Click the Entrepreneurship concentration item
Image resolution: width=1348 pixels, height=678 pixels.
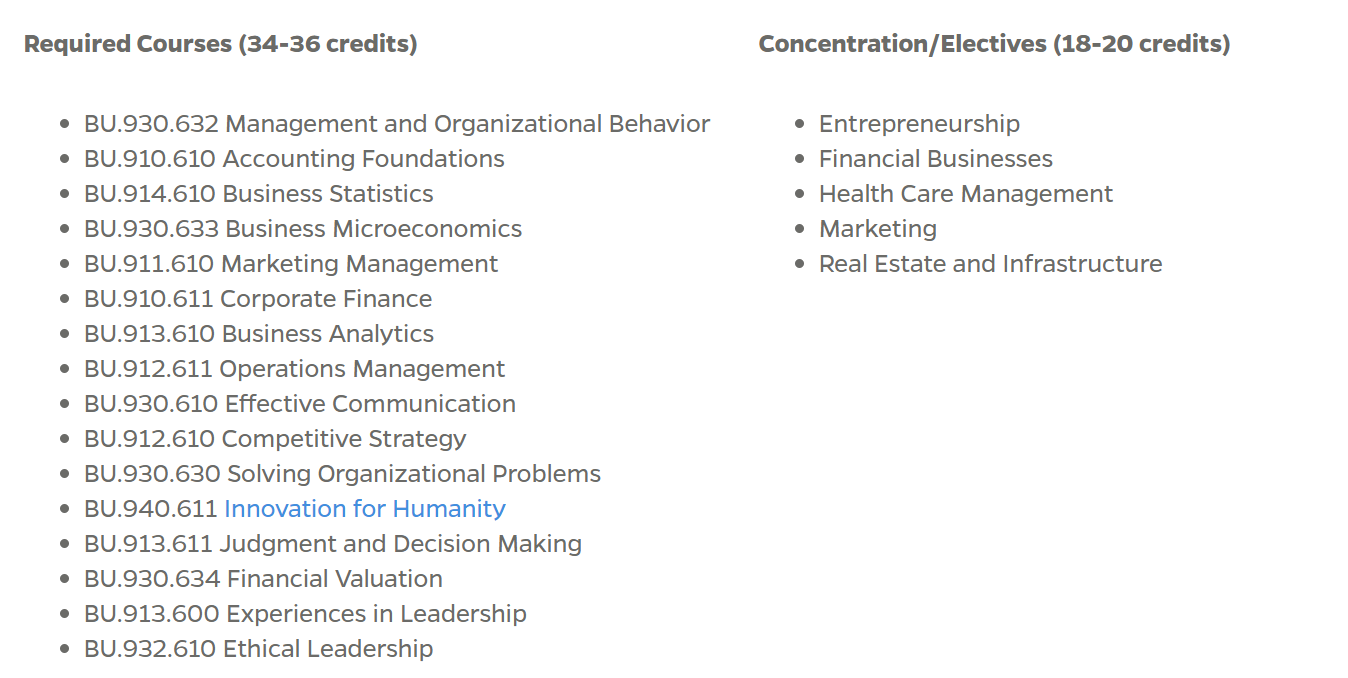pos(919,124)
